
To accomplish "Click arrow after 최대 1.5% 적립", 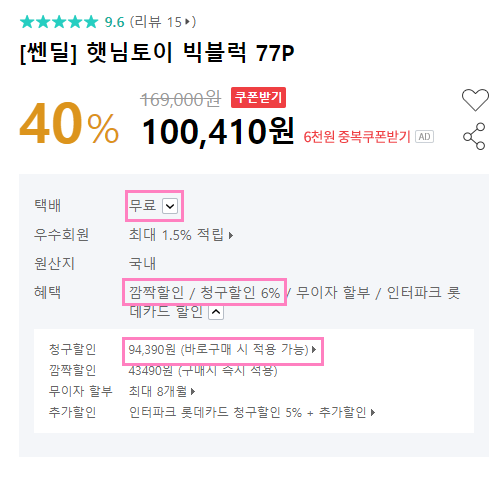I will click(x=231, y=236).
